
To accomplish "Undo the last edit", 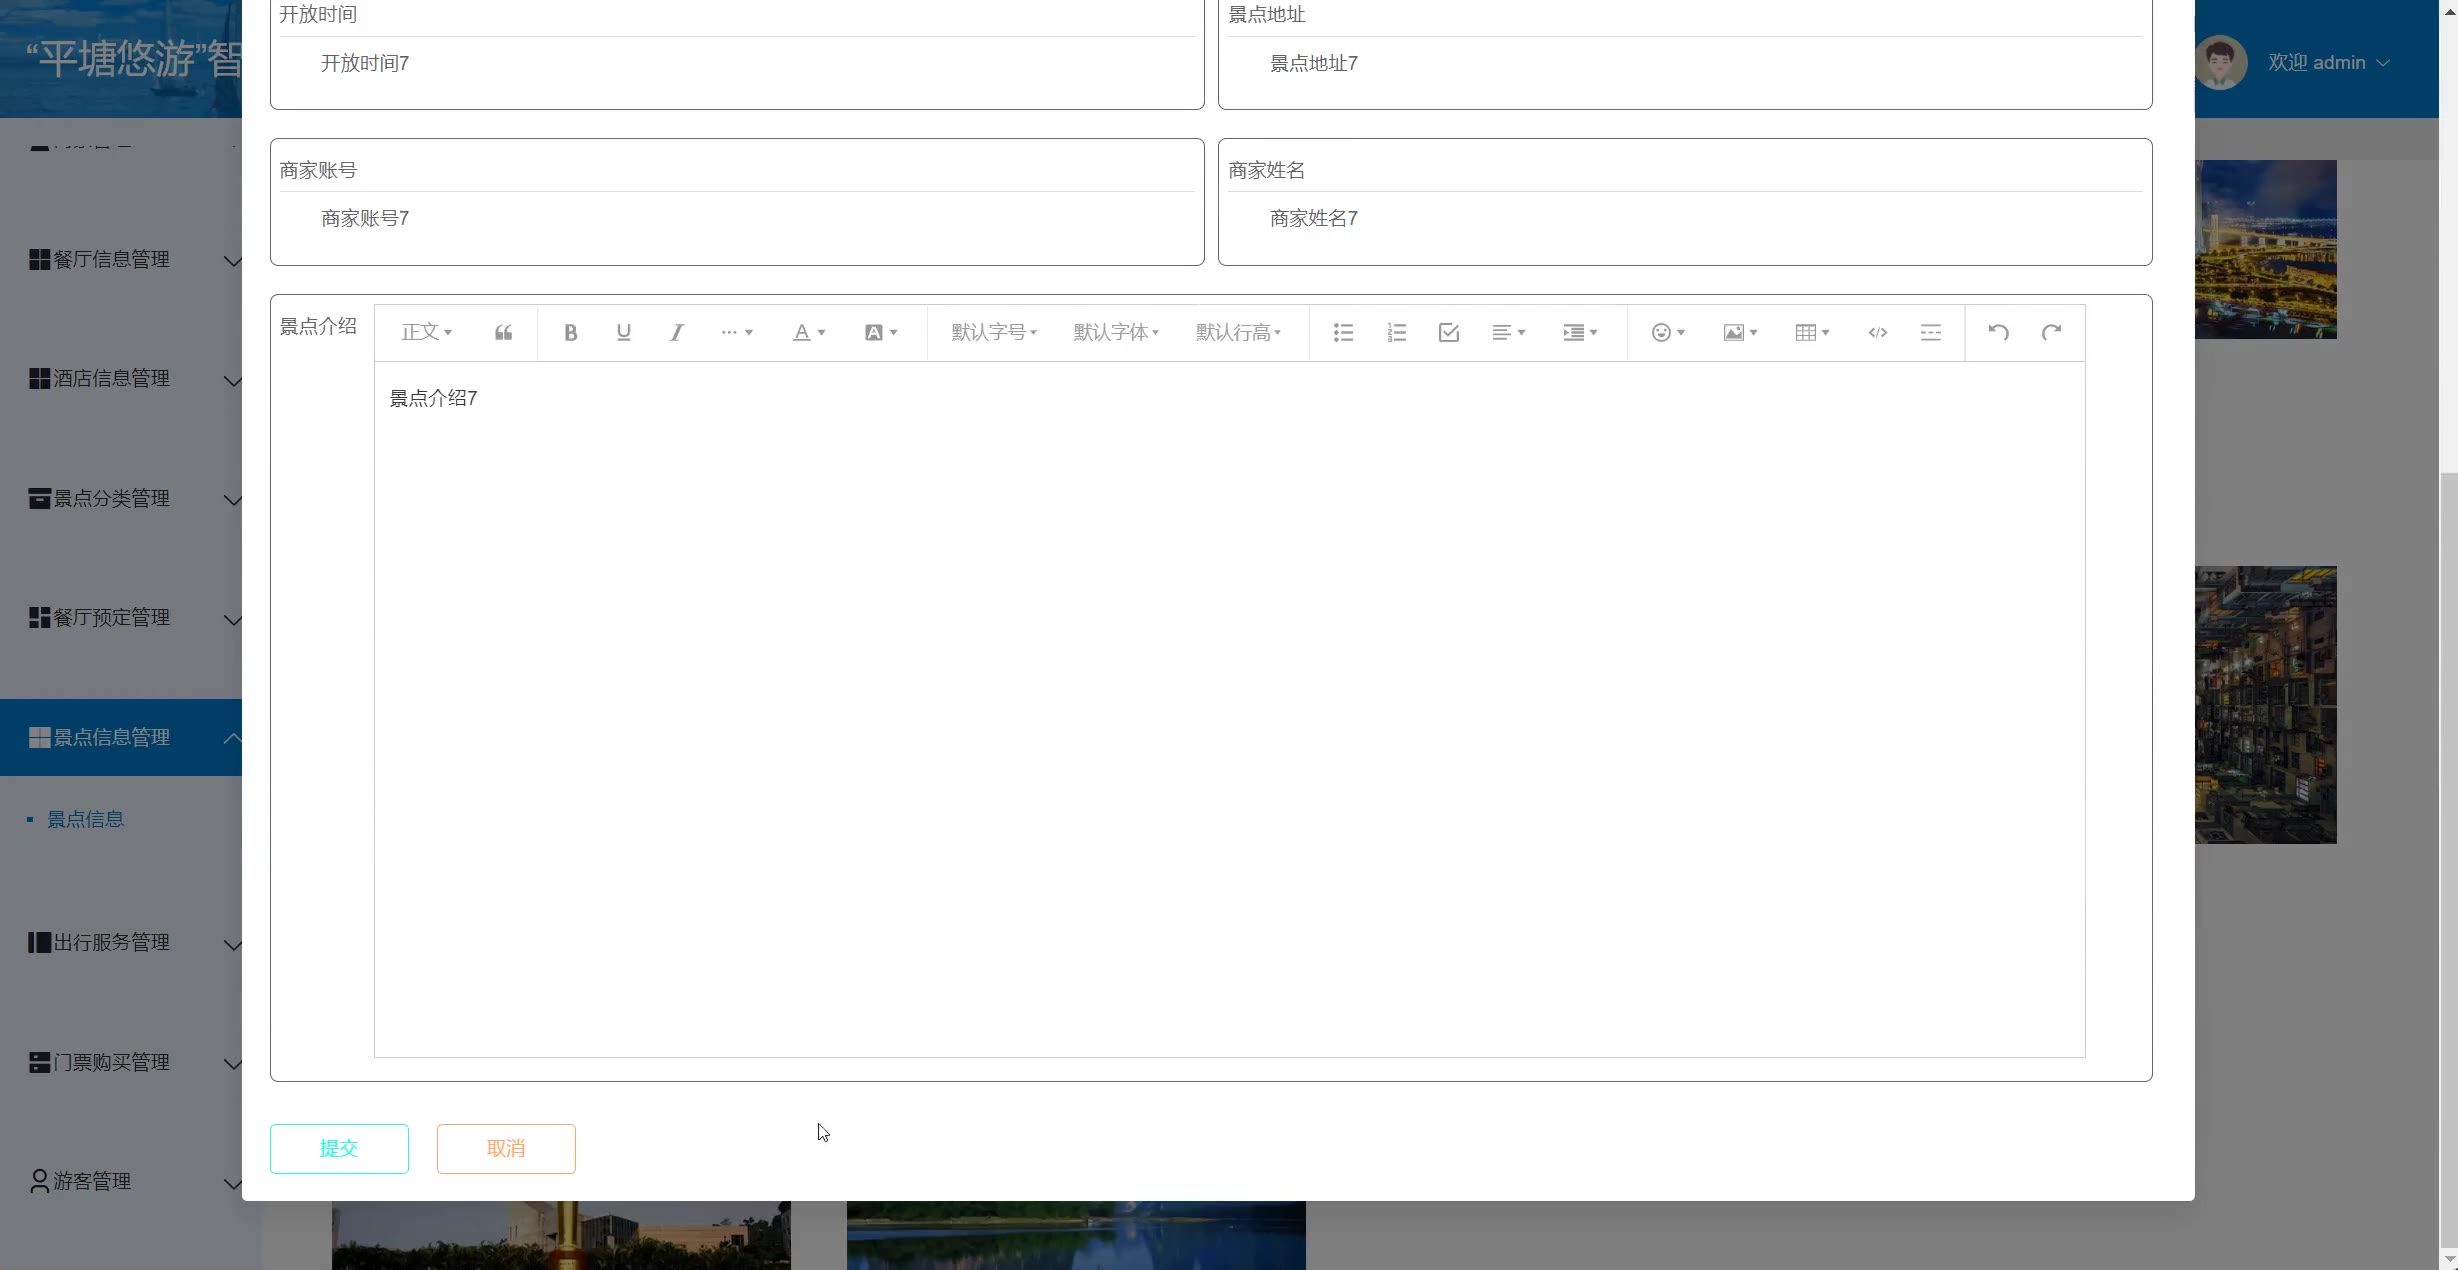I will pyautogui.click(x=1998, y=333).
